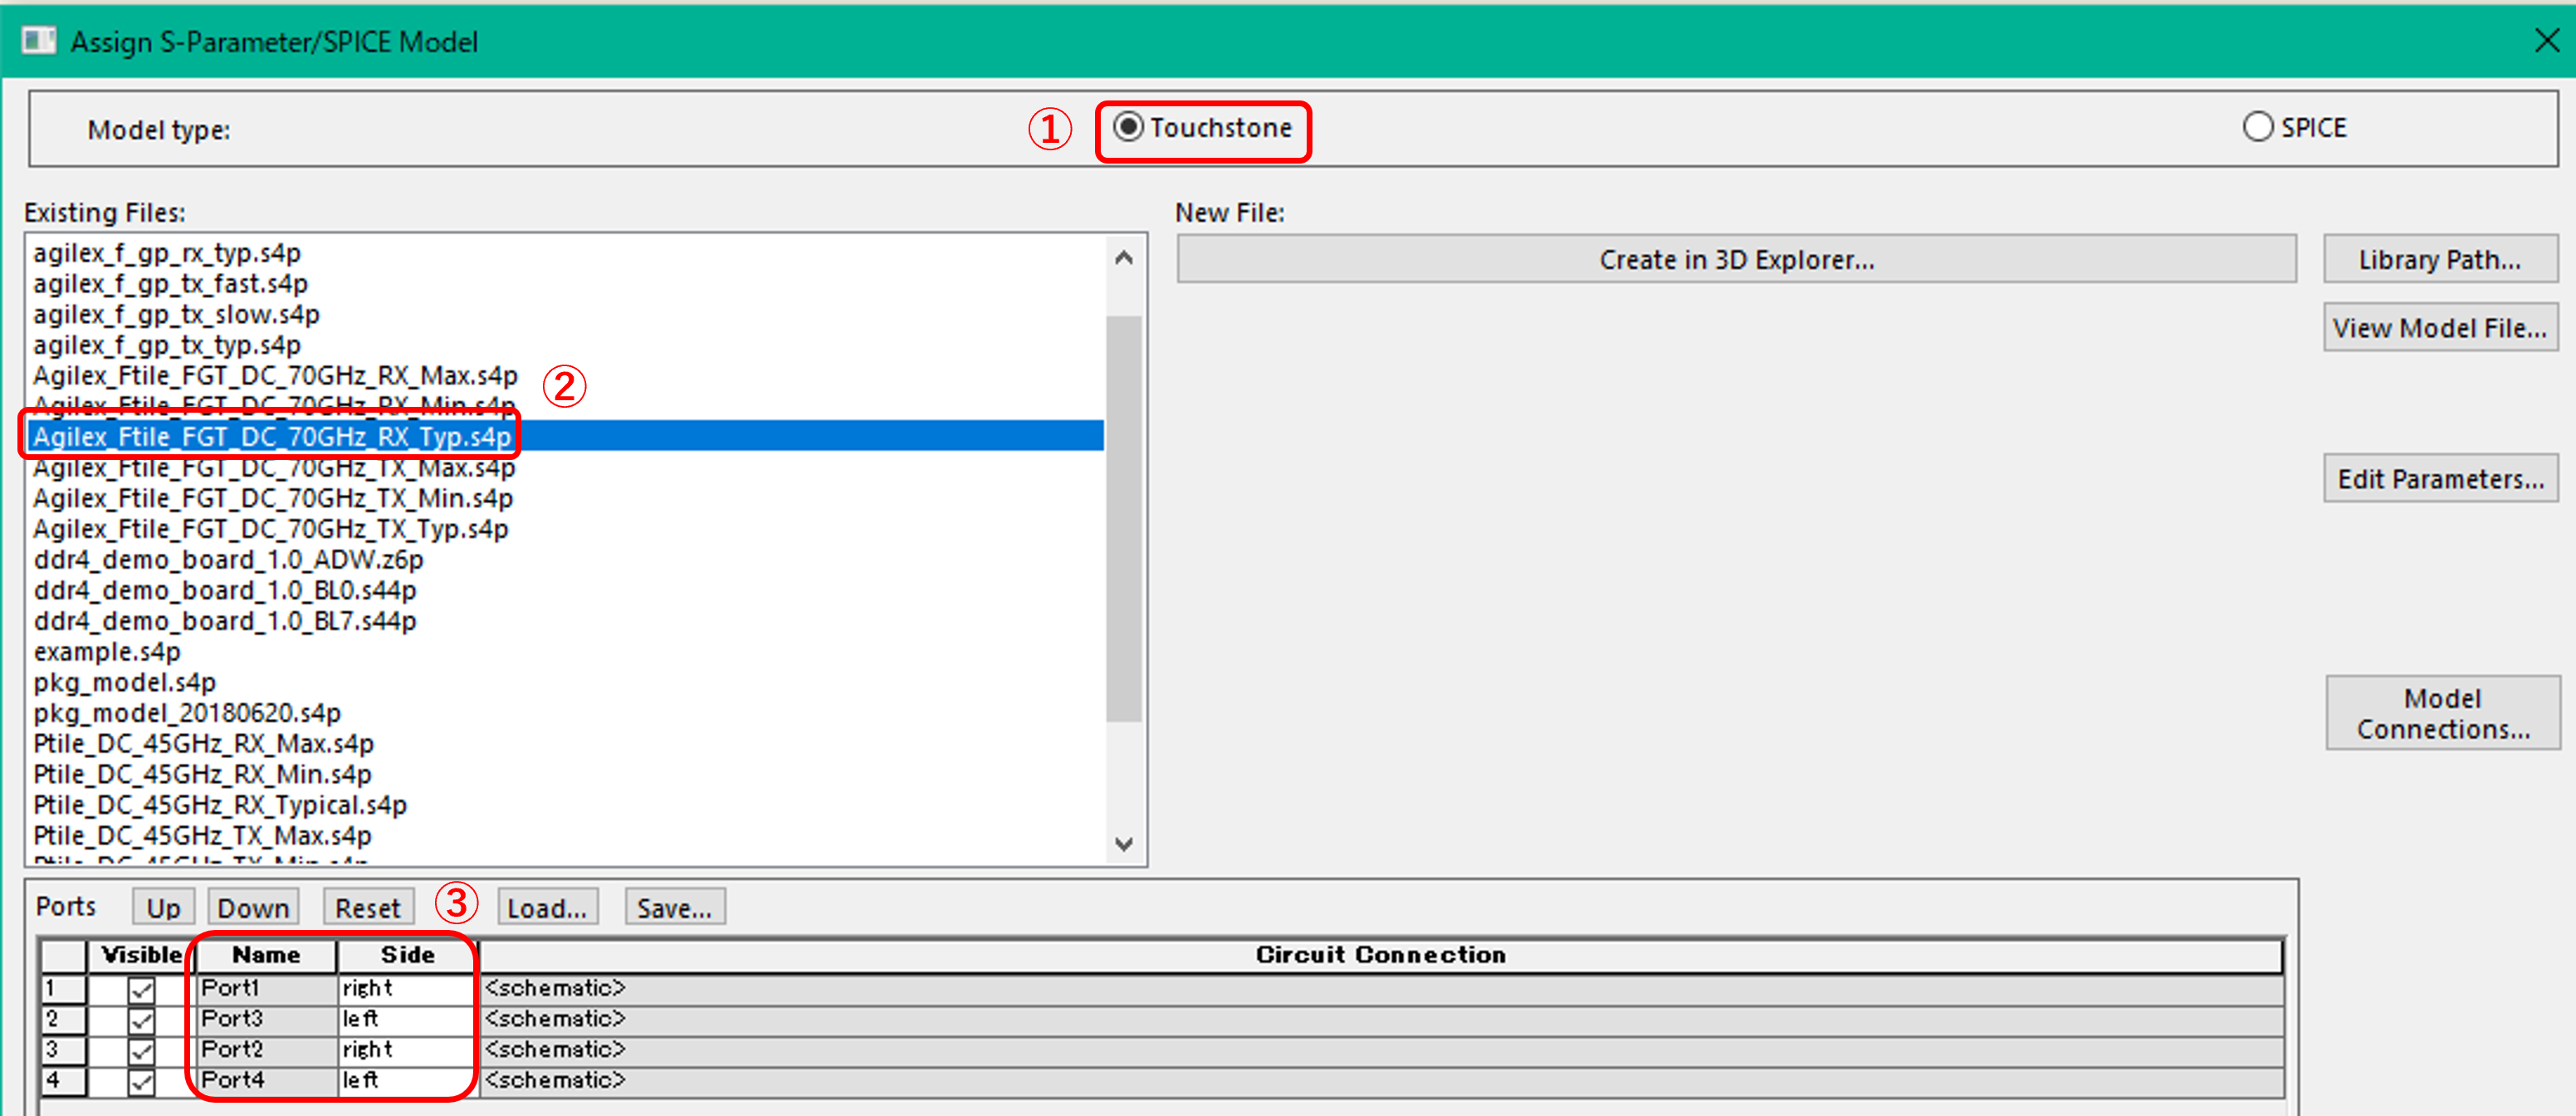Image resolution: width=2576 pixels, height=1116 pixels.
Task: Click View Model File button
Action: [x=2440, y=328]
